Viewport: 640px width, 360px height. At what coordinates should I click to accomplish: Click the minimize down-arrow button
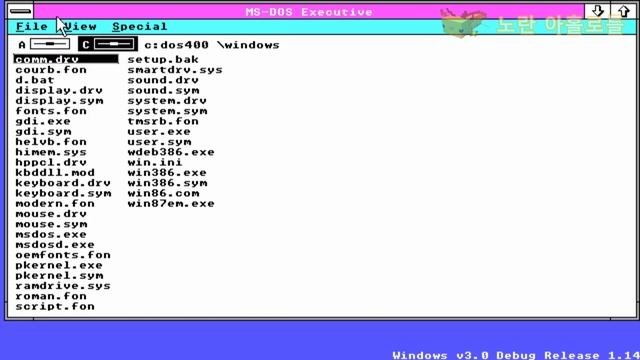tap(598, 11)
